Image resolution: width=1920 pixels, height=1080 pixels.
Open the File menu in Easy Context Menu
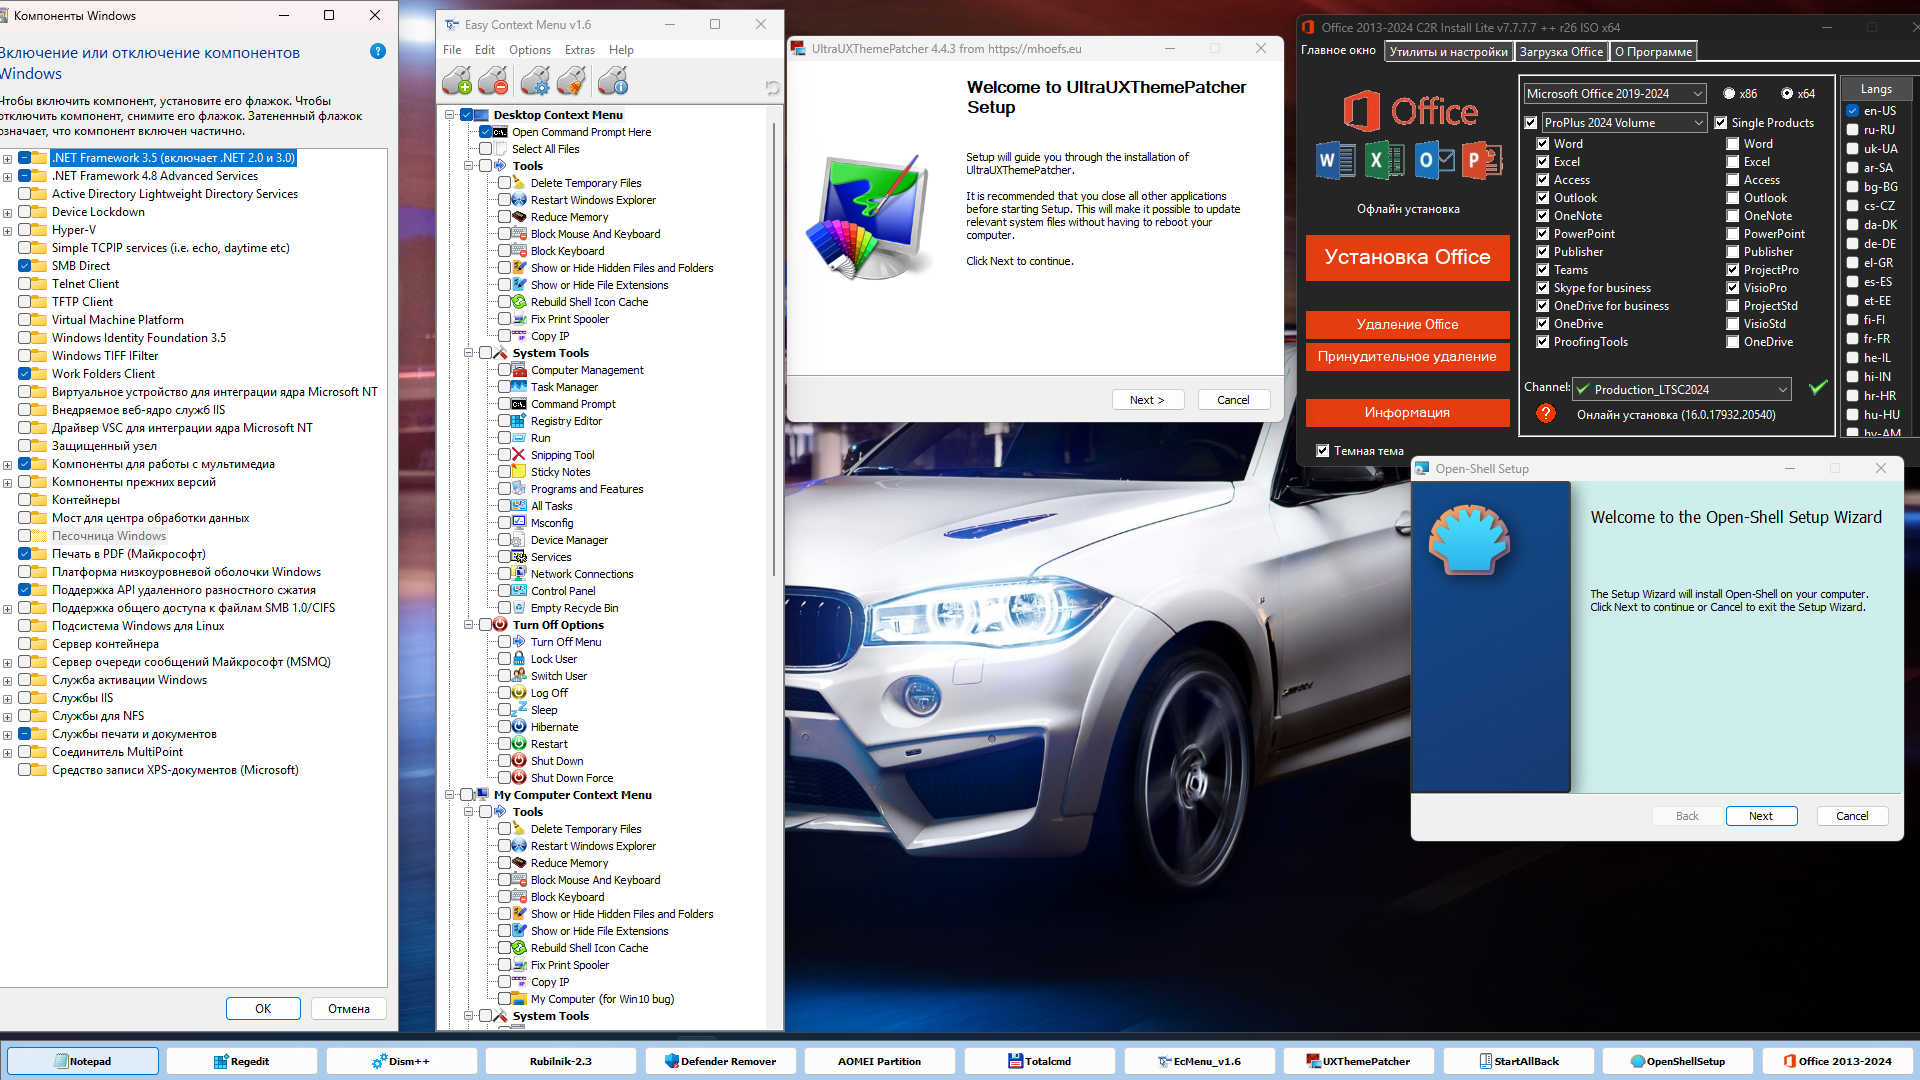click(452, 50)
